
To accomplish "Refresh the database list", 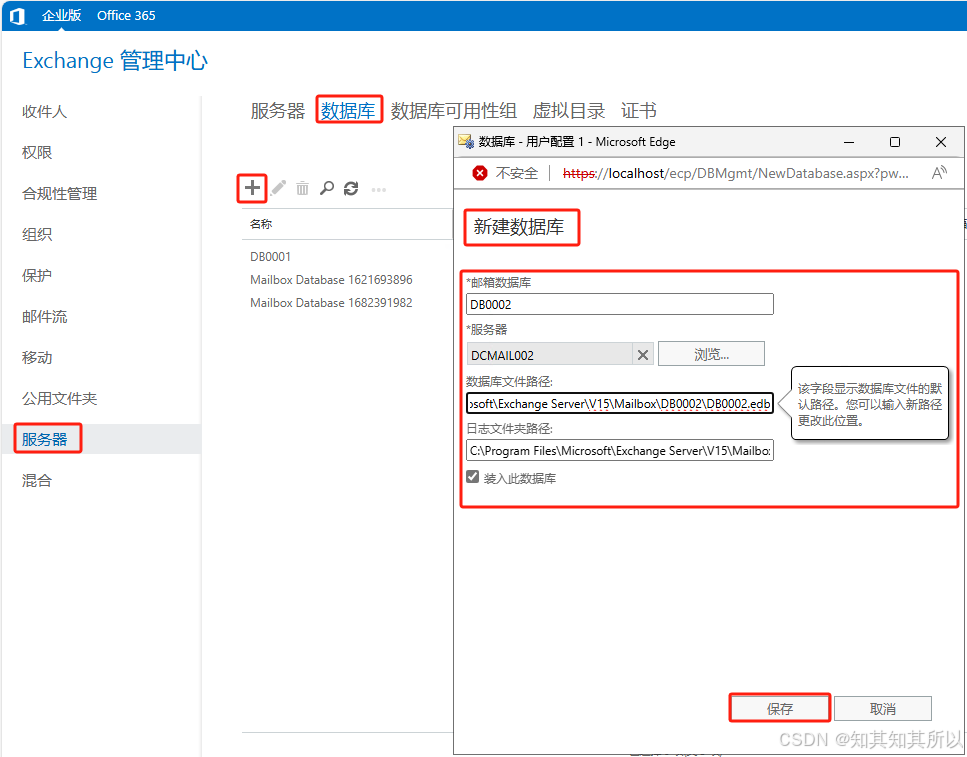I will point(352,188).
